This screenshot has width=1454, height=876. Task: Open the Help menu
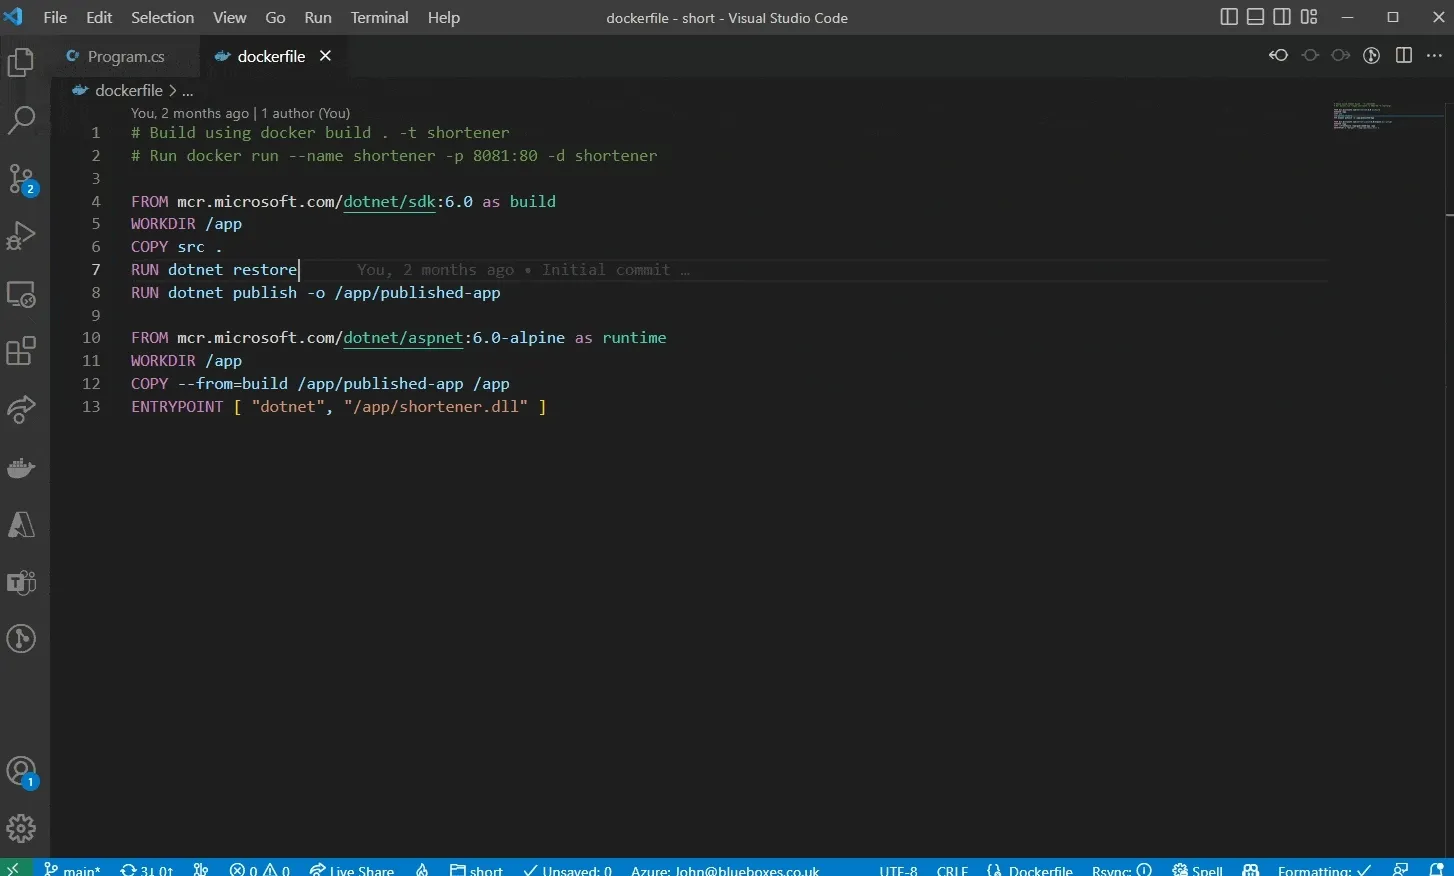pyautogui.click(x=443, y=18)
